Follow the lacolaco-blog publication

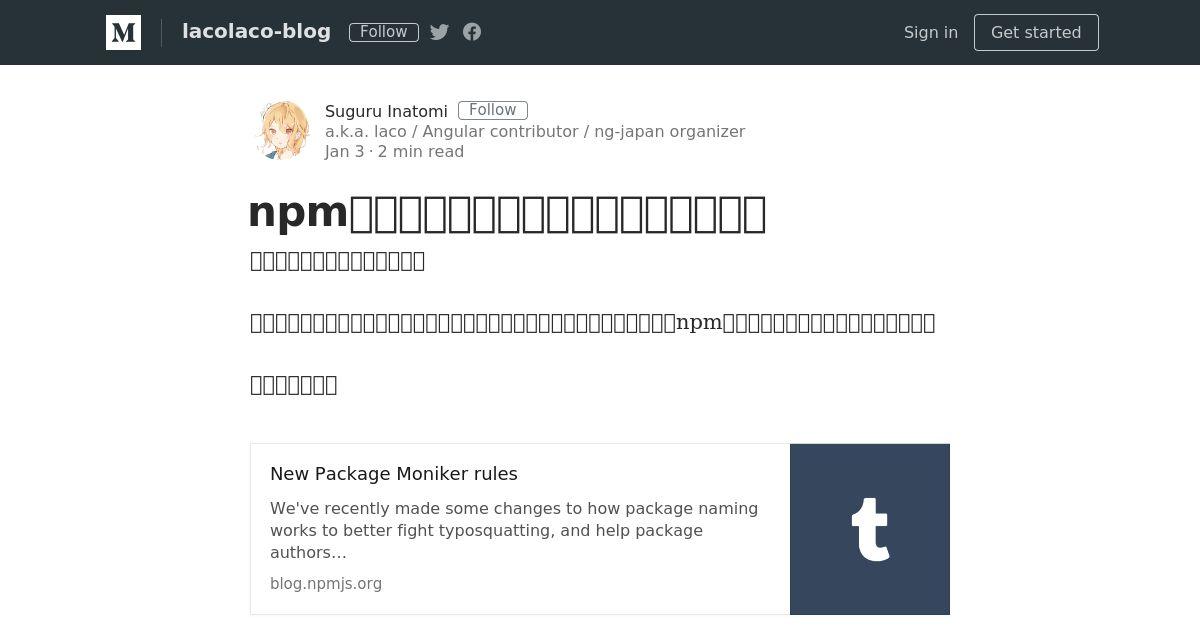(384, 32)
